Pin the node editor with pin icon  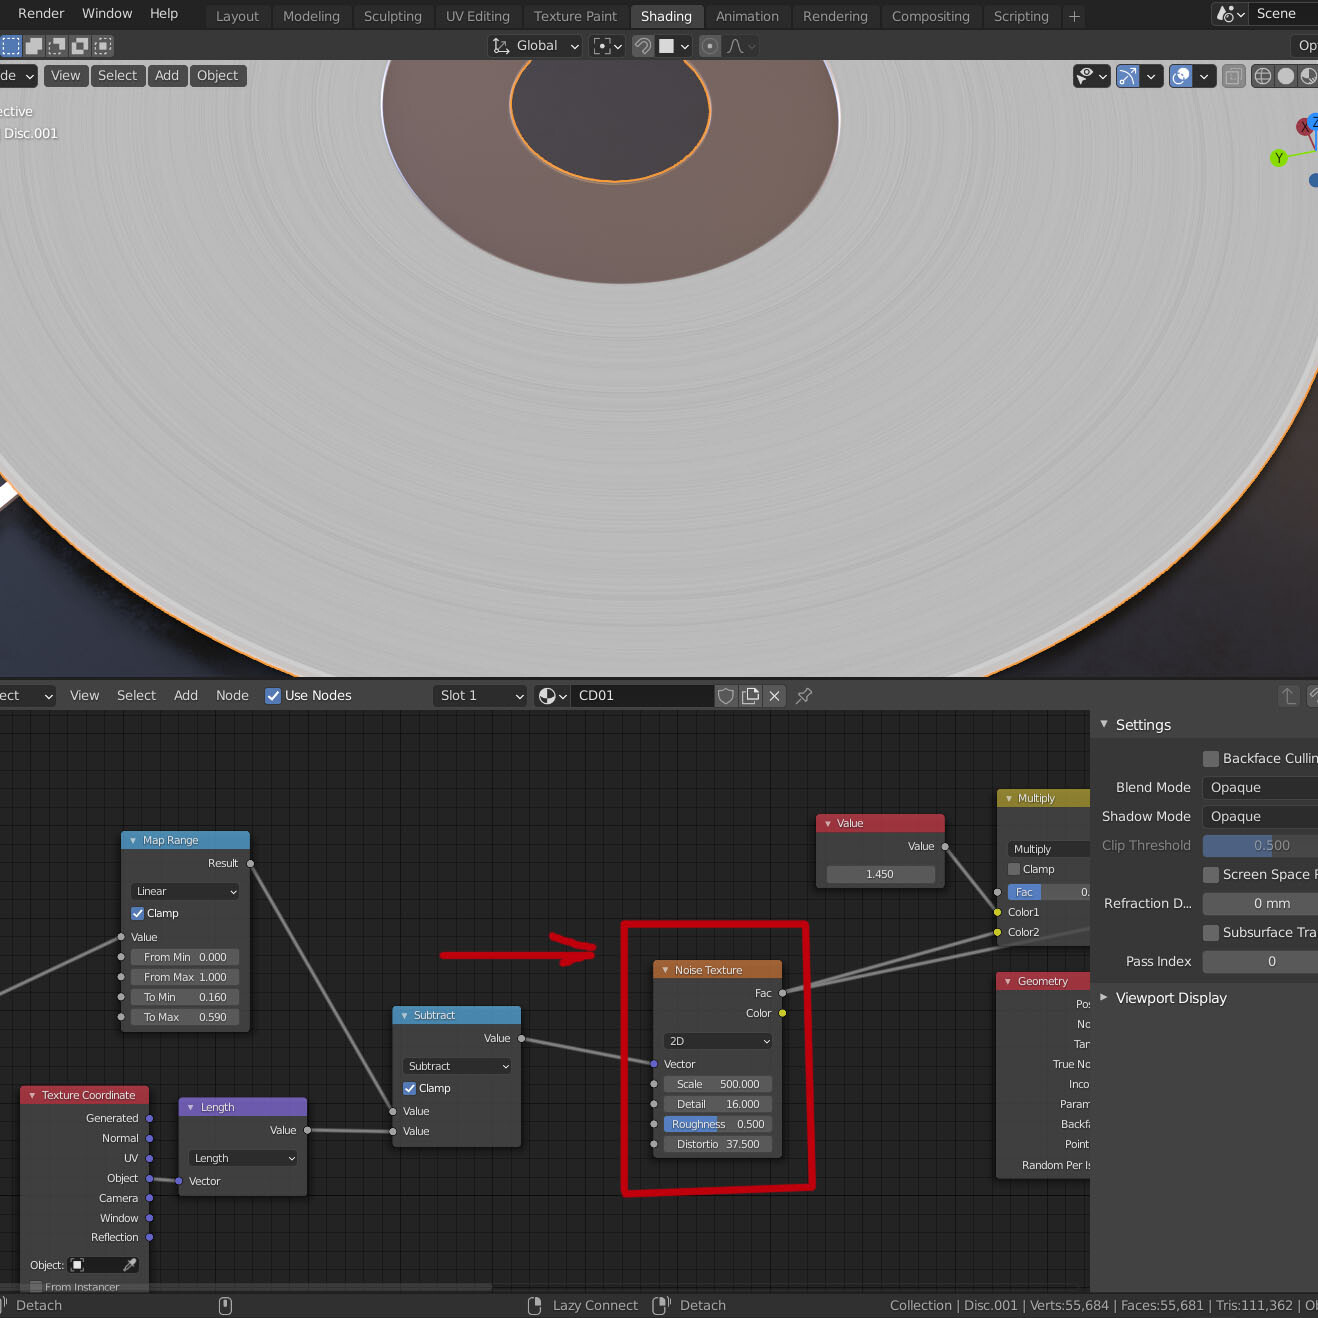[804, 696]
